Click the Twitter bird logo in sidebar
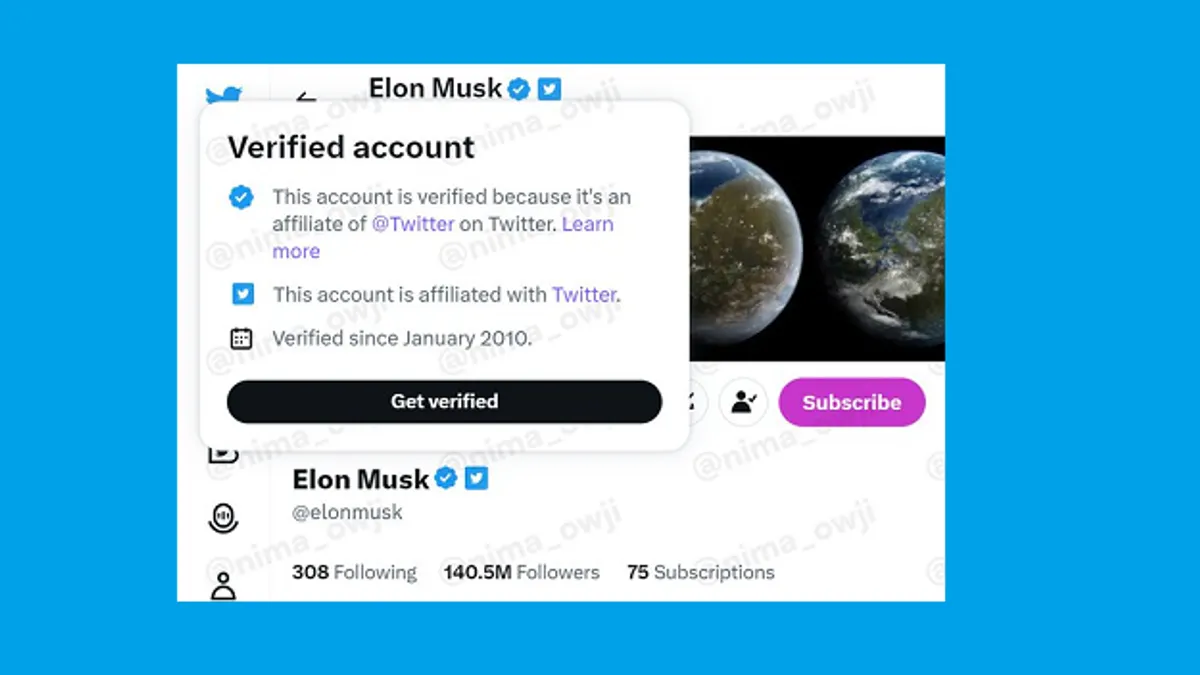The image size is (1200, 675). (224, 95)
